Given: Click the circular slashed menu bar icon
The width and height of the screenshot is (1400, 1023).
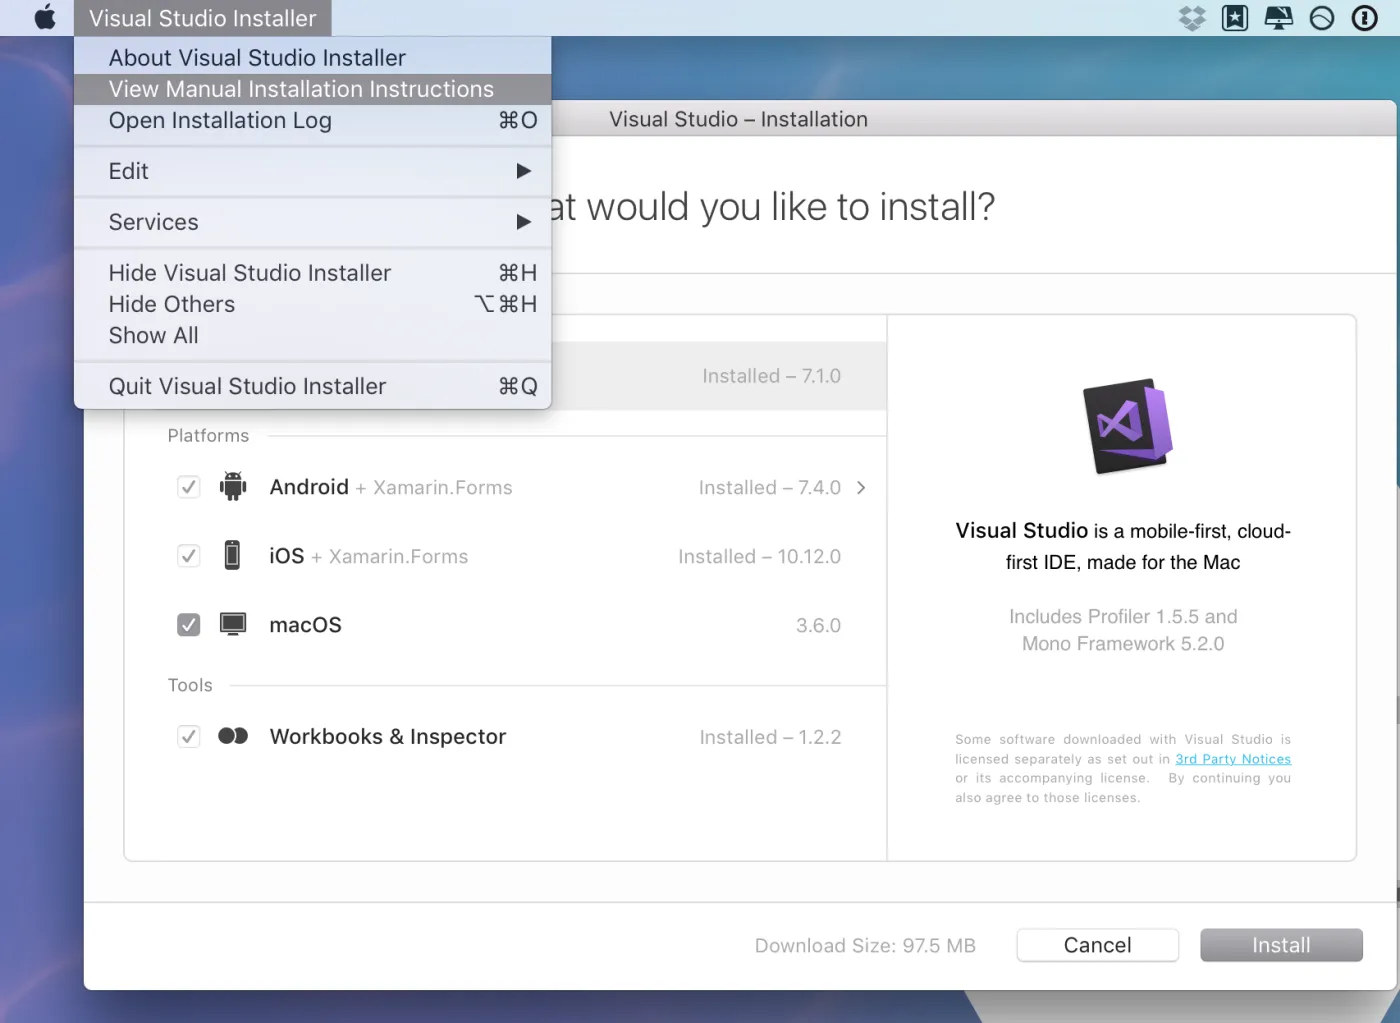Looking at the screenshot, I should coord(1321,18).
